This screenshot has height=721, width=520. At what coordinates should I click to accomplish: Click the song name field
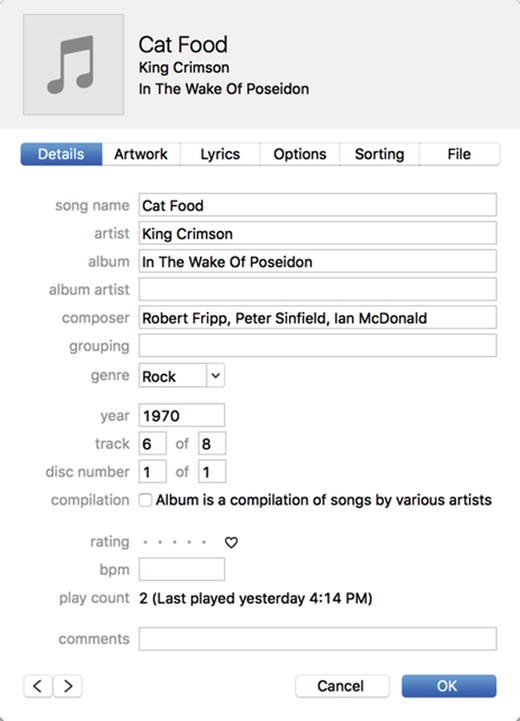point(318,205)
